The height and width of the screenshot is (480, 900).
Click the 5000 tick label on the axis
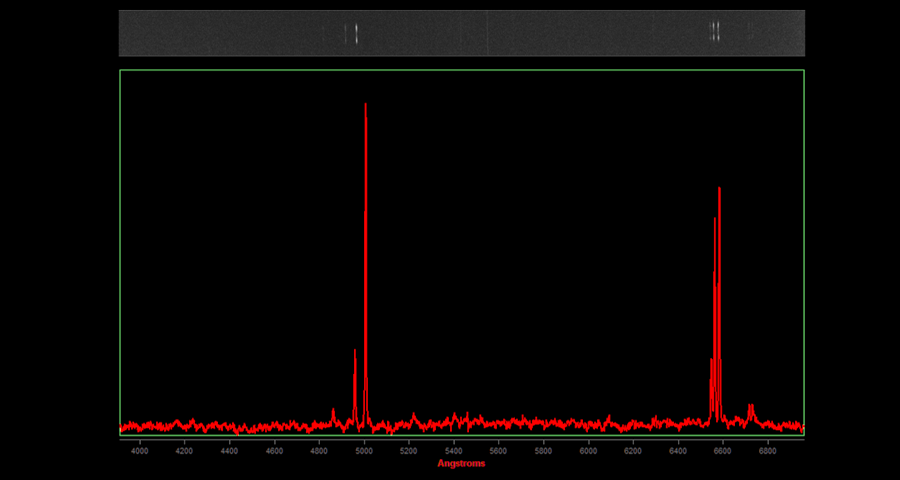pyautogui.click(x=364, y=451)
